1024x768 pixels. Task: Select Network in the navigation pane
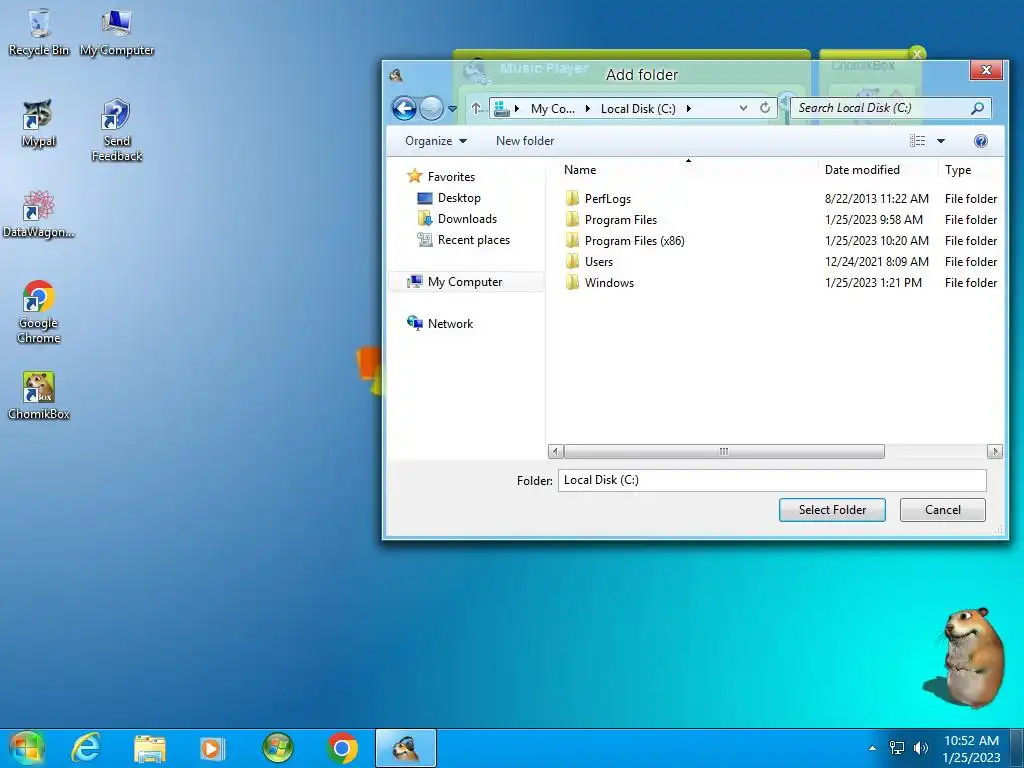coord(440,323)
